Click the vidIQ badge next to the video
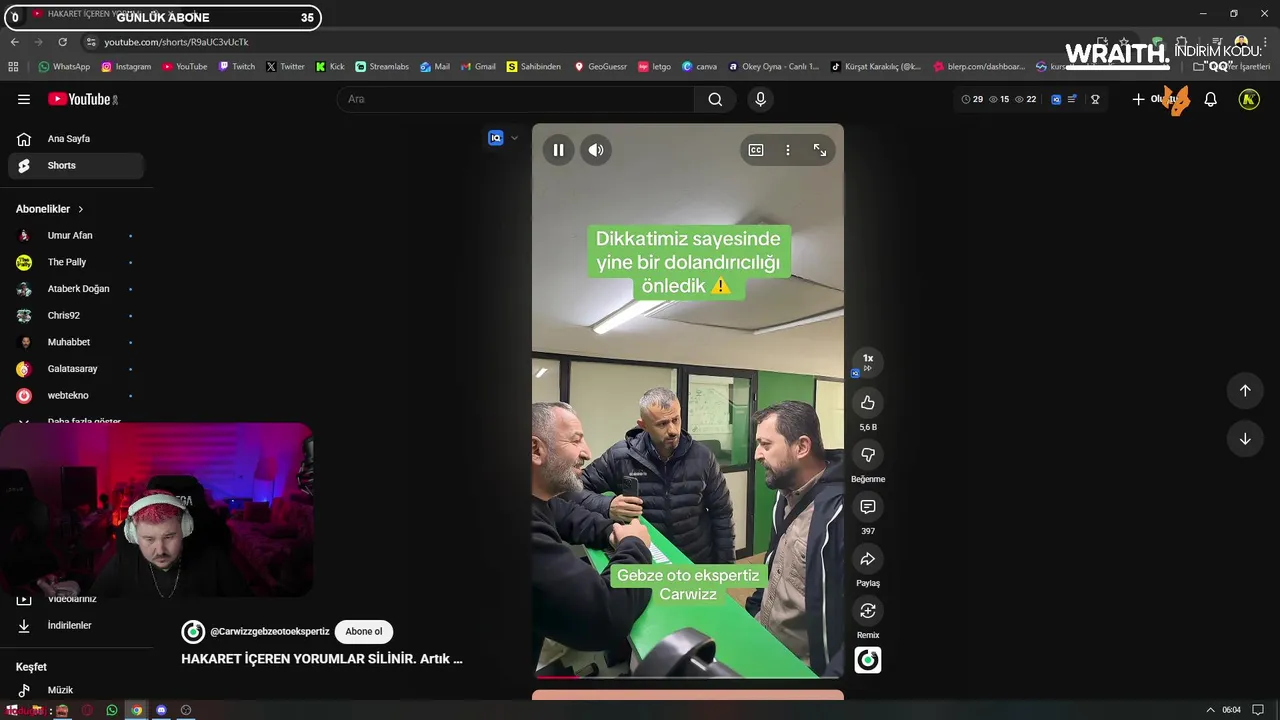The image size is (1280, 720). point(495,138)
